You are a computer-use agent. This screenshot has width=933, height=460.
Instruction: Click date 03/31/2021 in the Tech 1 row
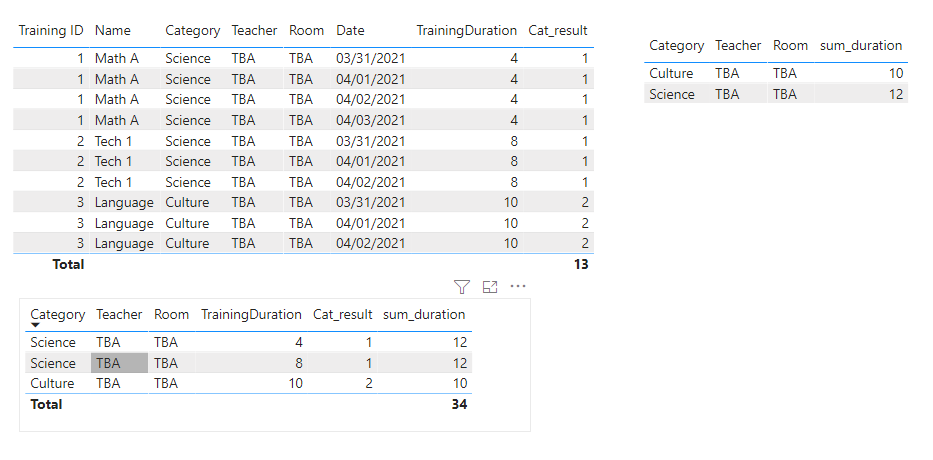click(371, 141)
